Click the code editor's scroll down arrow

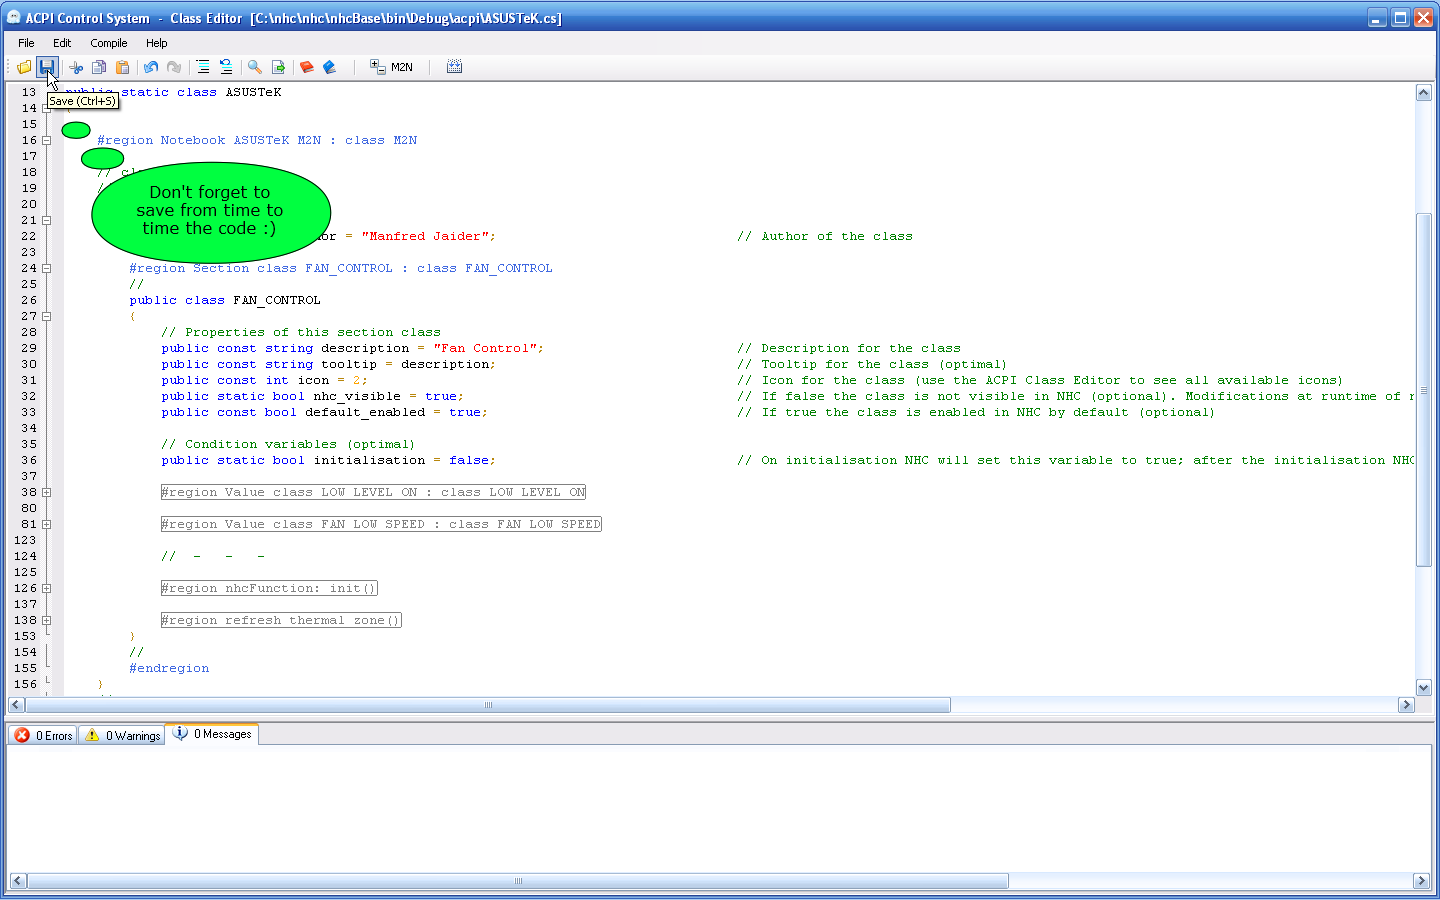[1423, 687]
